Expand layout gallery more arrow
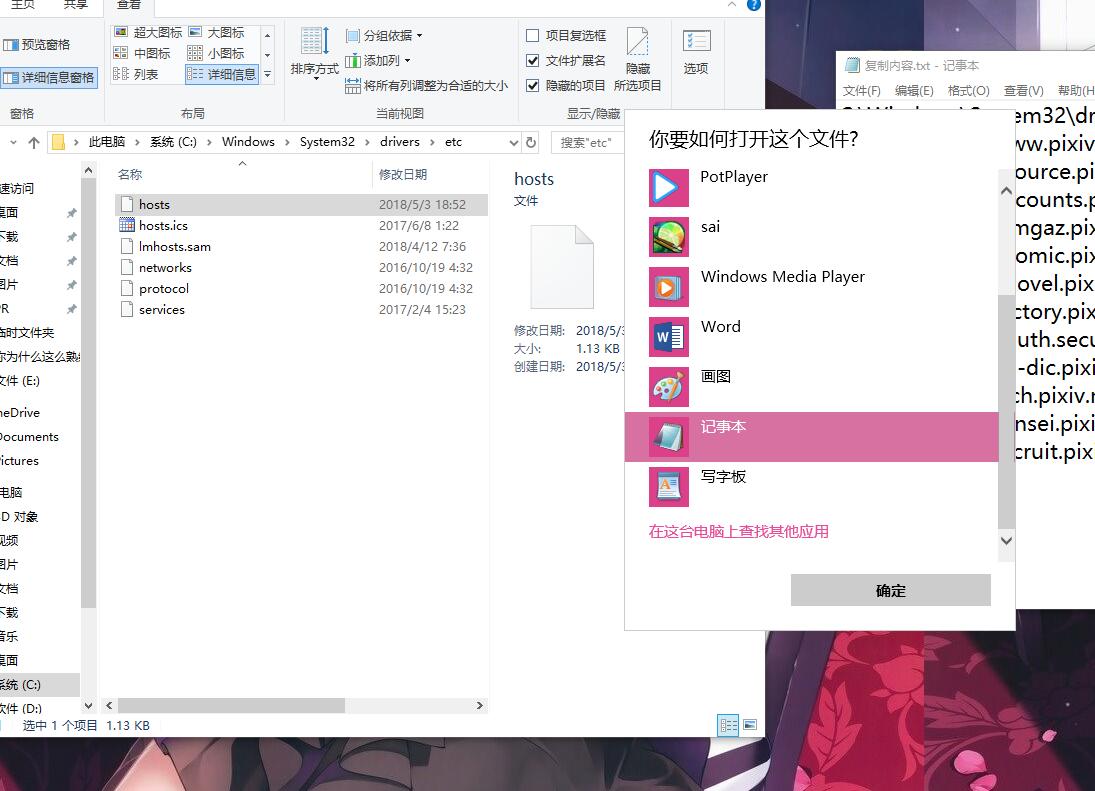Screen dimensions: 1095x791 [267, 75]
